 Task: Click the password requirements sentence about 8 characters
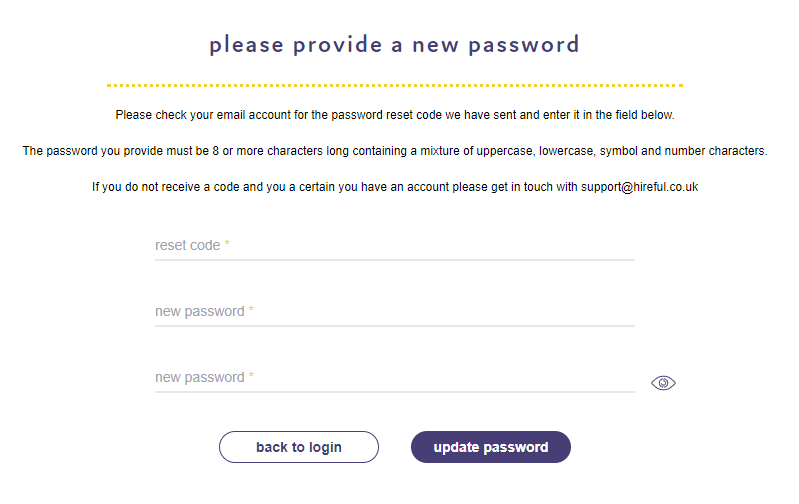point(395,151)
